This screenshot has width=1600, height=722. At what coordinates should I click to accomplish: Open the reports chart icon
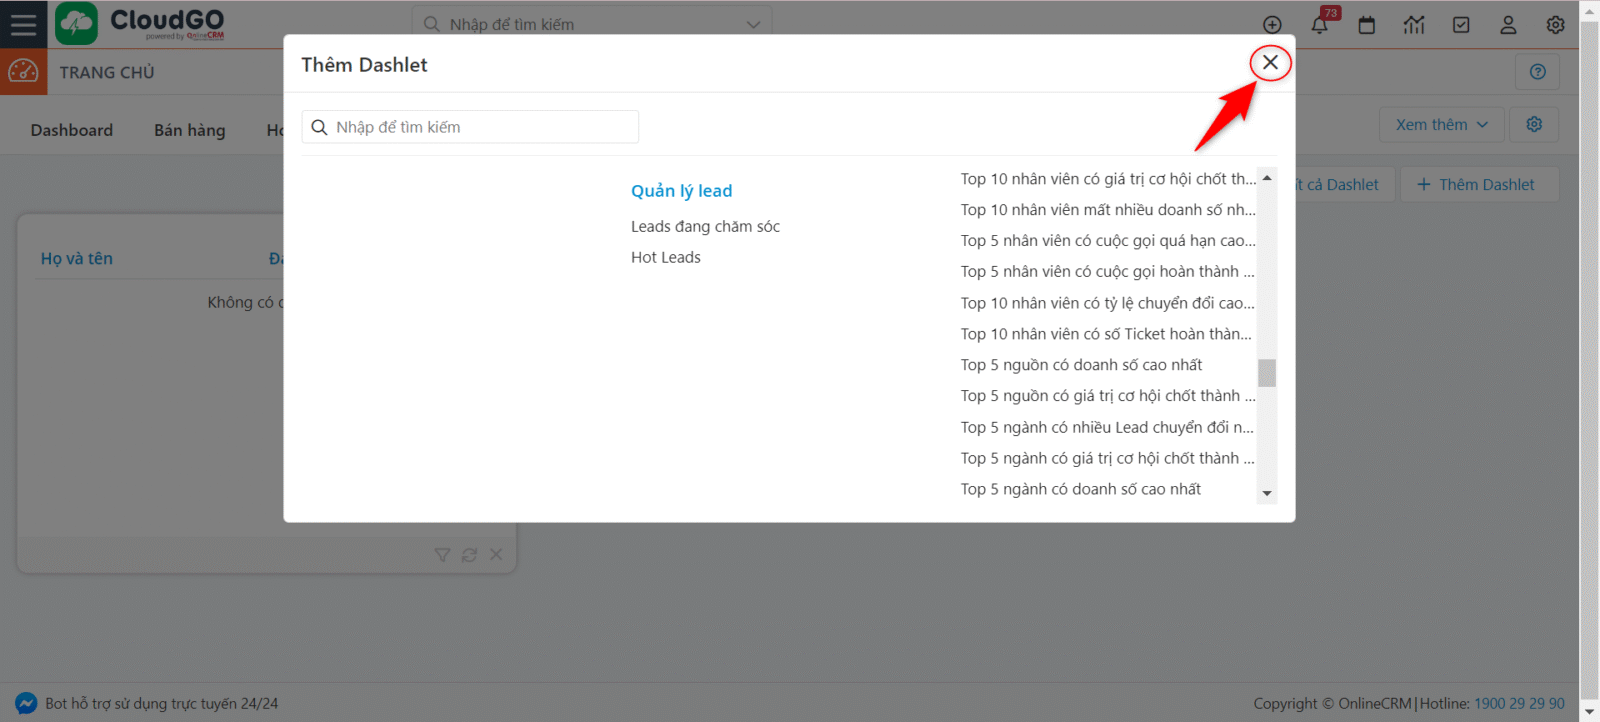tap(1414, 25)
